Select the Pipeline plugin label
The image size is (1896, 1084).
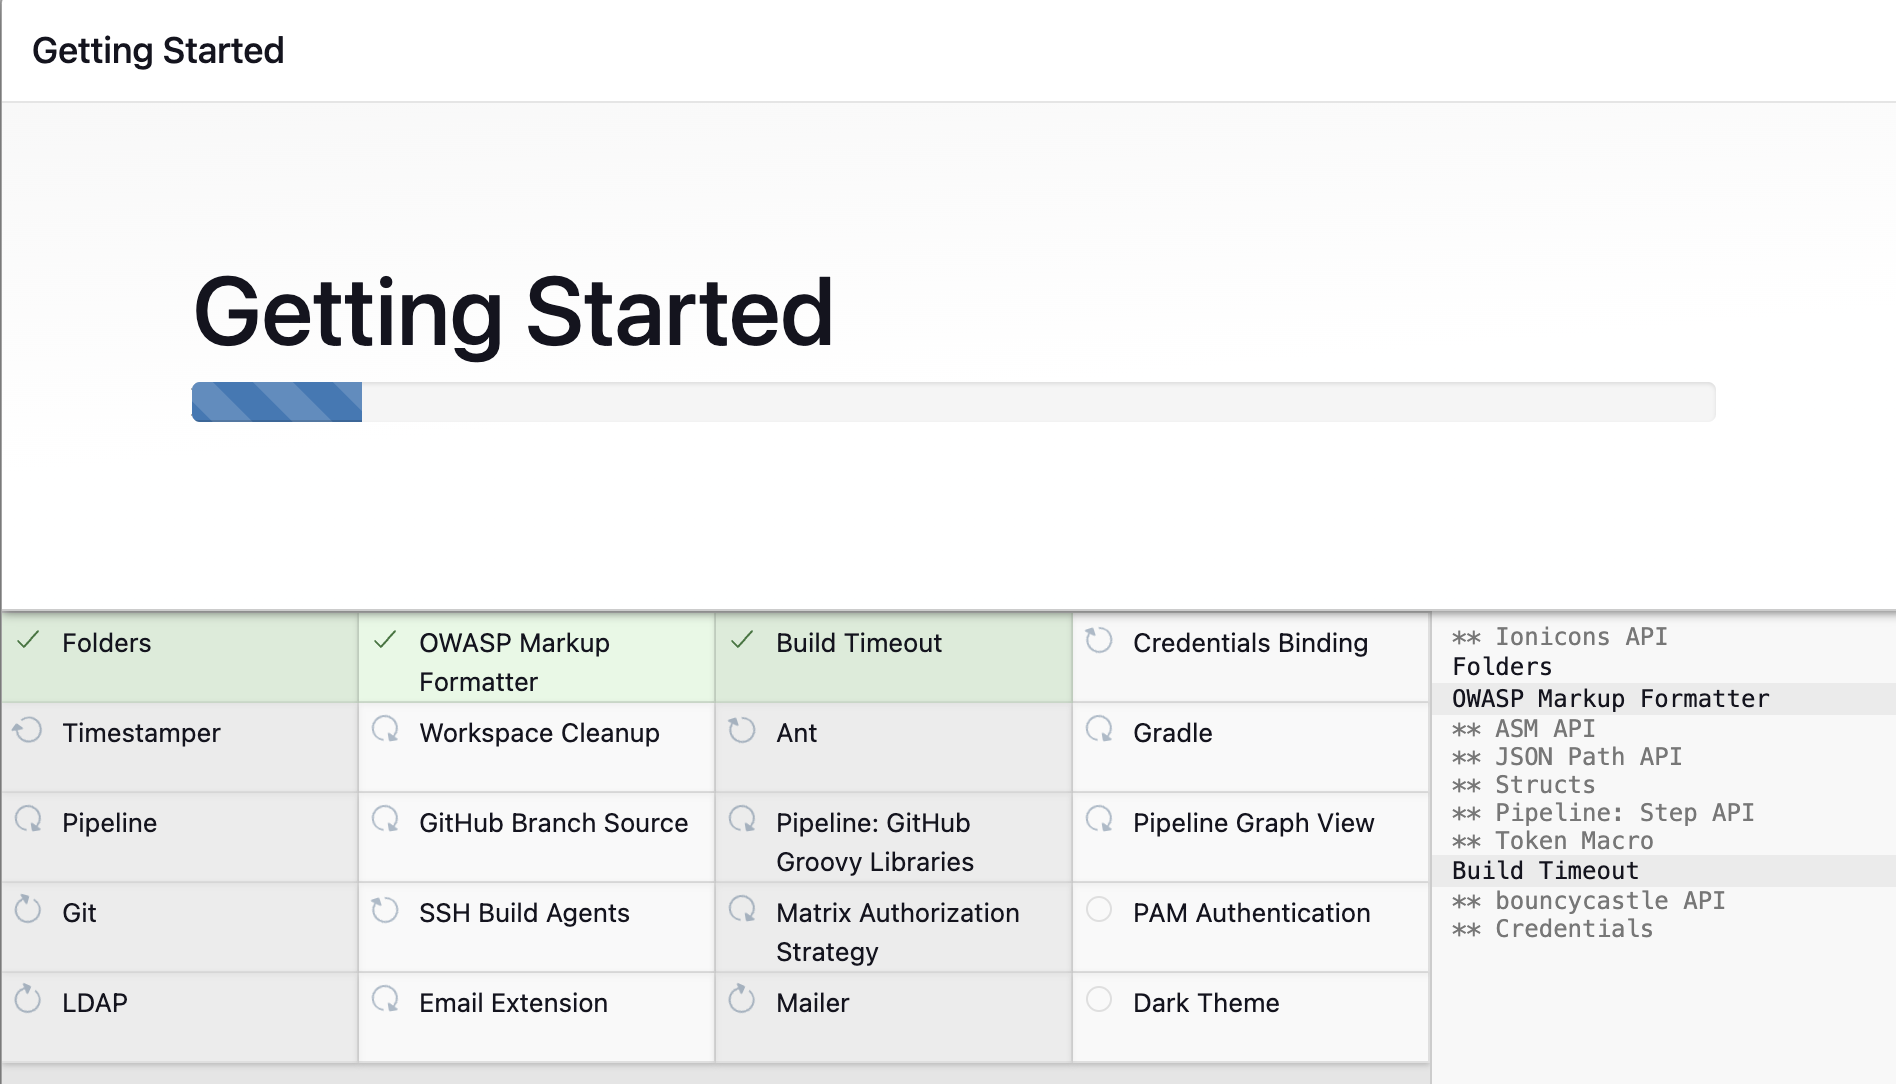[x=109, y=823]
